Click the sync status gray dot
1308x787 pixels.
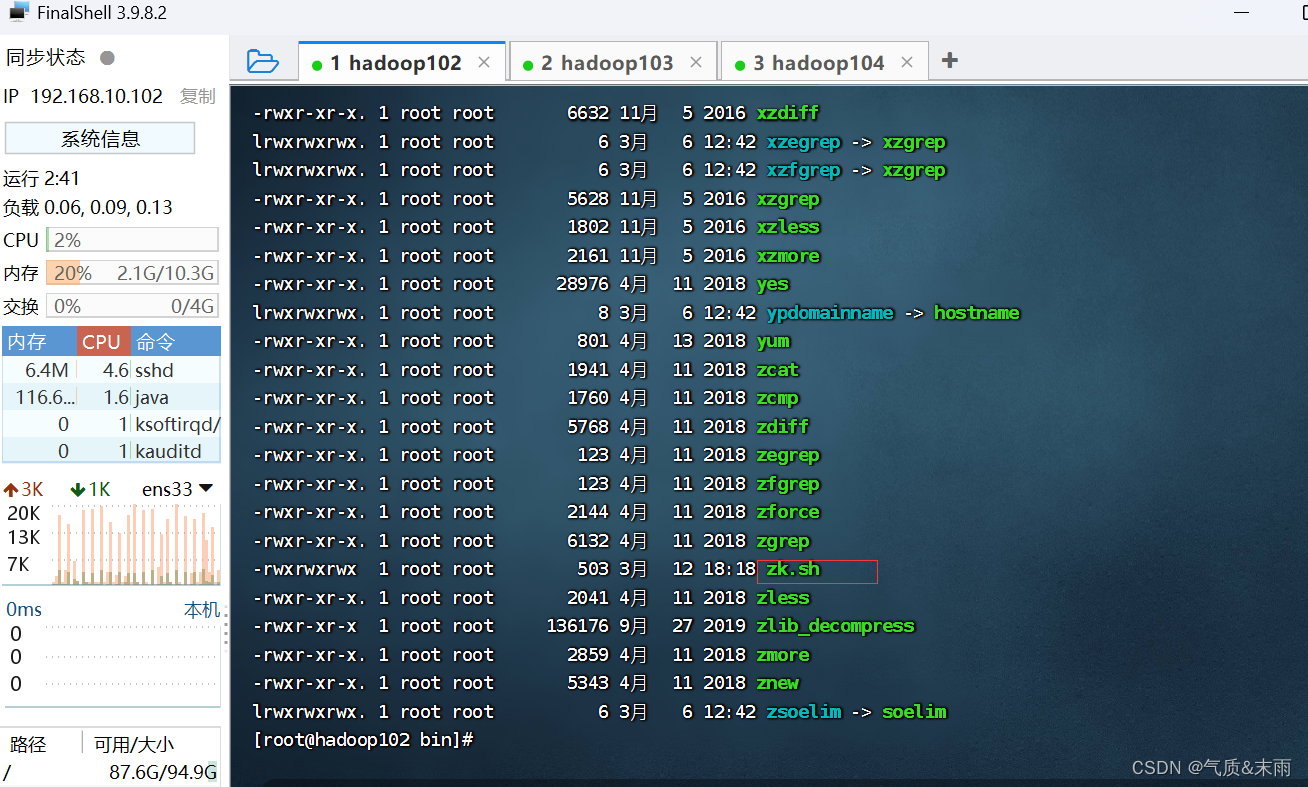click(x=107, y=58)
